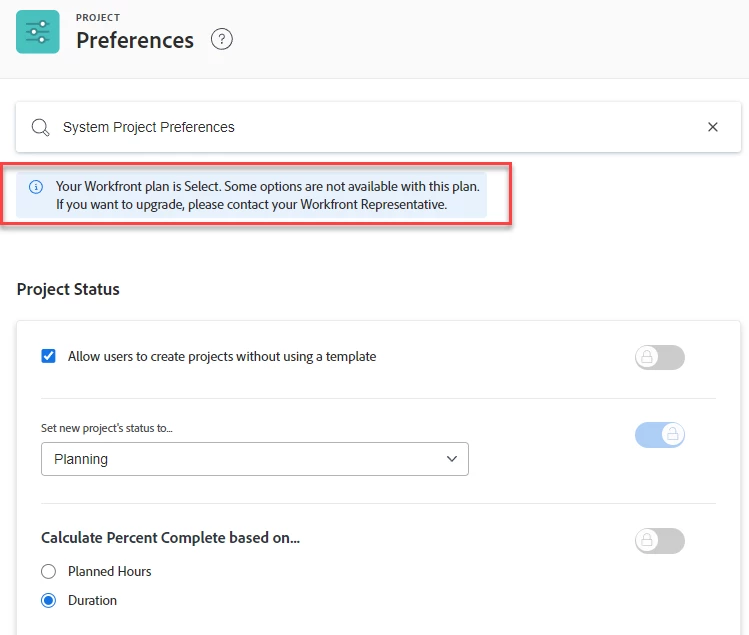Screen dimensions: 749x635
Task: Select the Planned Hours radio button
Action: coord(48,571)
